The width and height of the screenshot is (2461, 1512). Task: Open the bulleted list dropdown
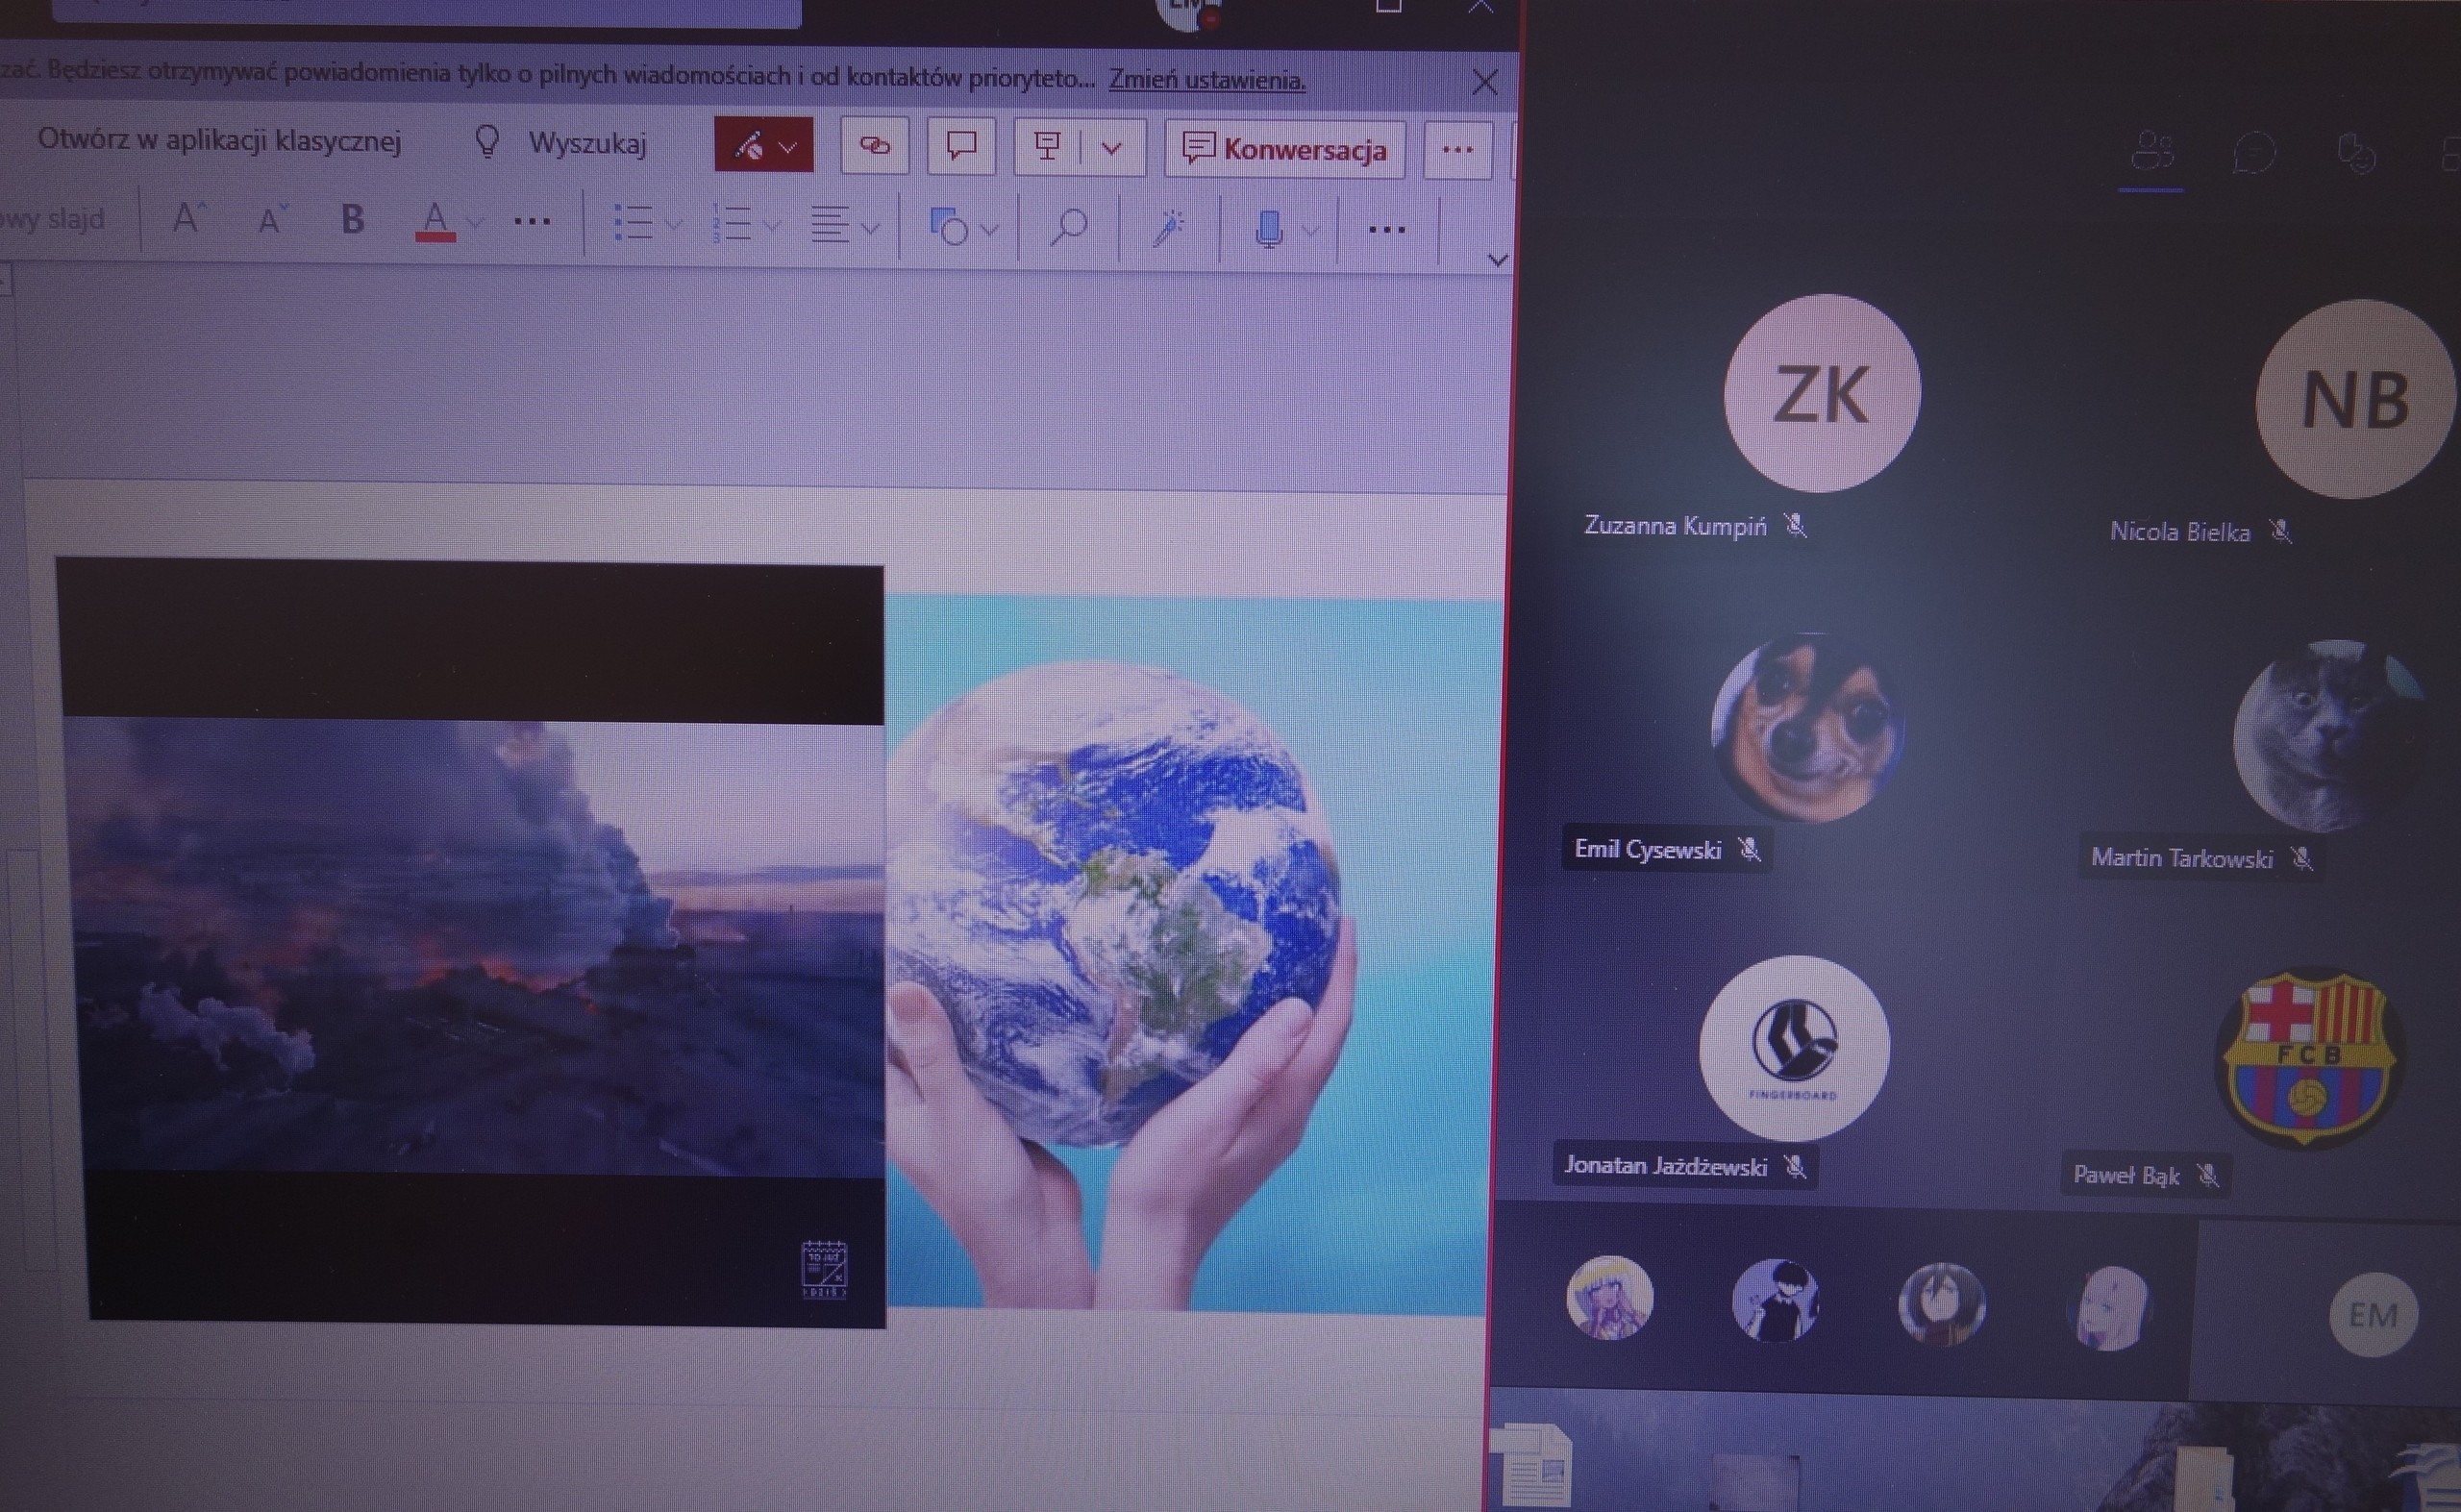pyautogui.click(x=674, y=227)
